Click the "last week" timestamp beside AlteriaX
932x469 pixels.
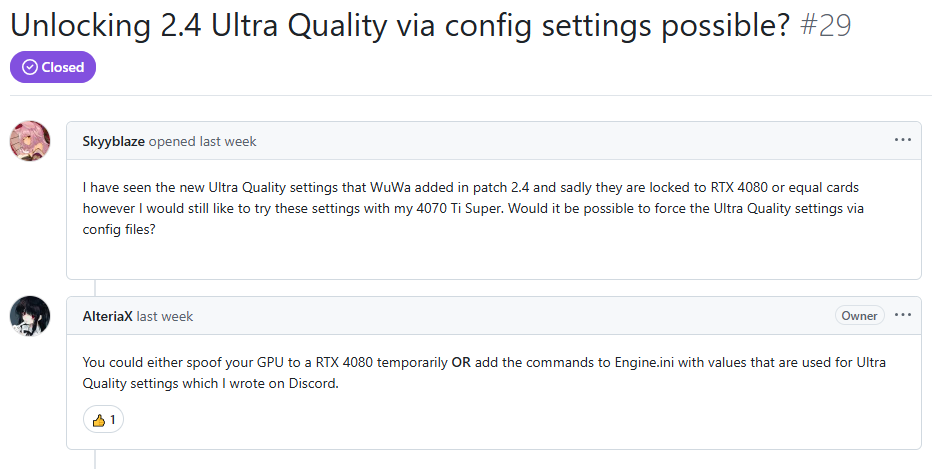point(165,316)
